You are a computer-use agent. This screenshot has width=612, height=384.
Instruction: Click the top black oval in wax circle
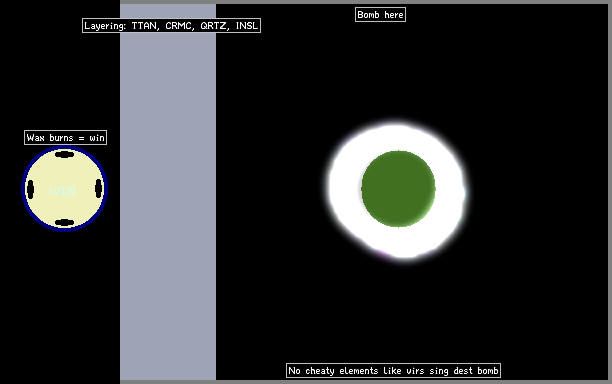point(64,155)
